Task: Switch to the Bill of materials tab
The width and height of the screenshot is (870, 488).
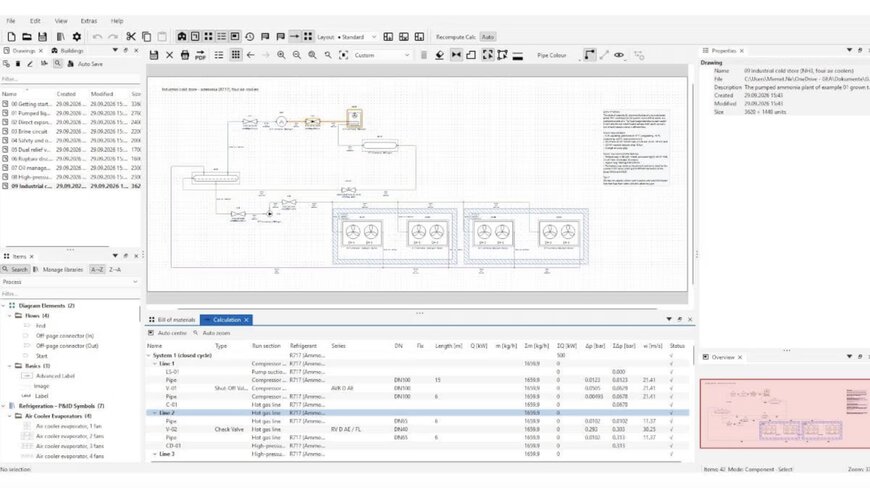Action: (172, 320)
